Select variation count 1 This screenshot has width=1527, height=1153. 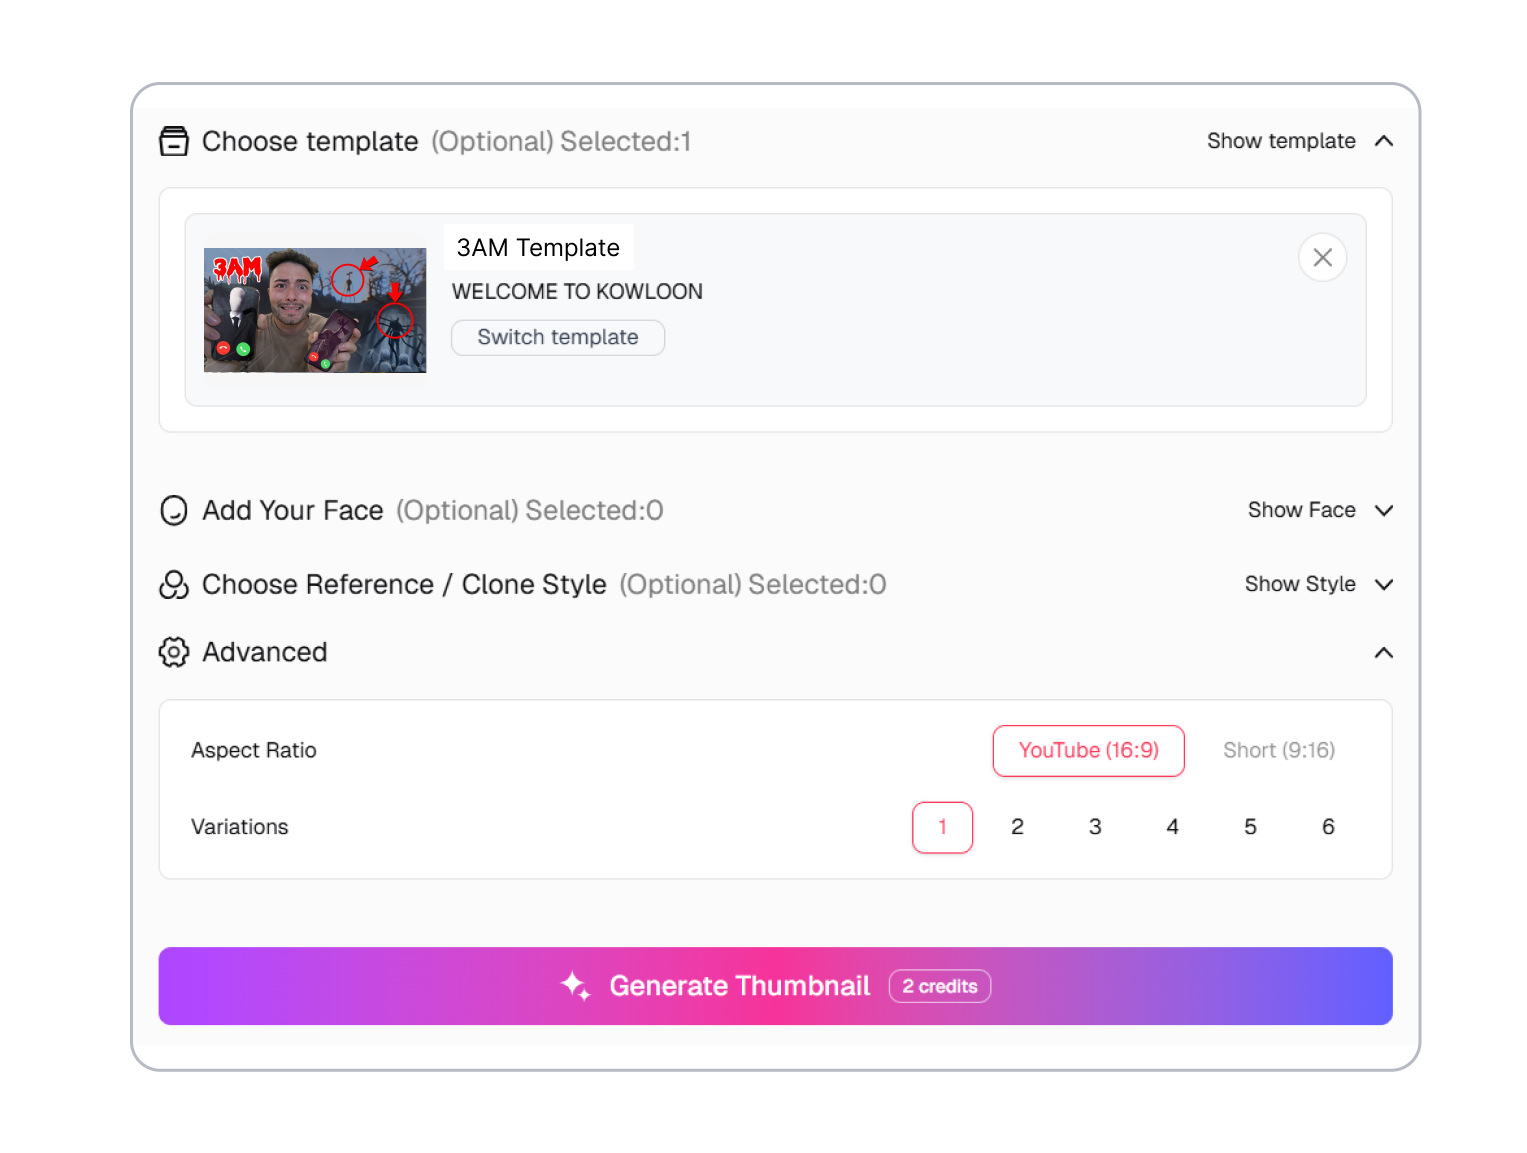pyautogui.click(x=942, y=827)
